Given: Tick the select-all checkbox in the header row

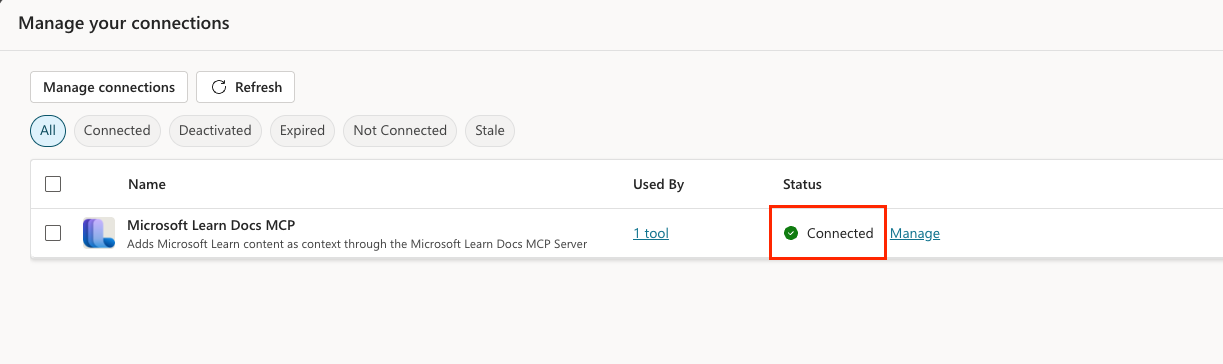Looking at the screenshot, I should click(x=54, y=184).
